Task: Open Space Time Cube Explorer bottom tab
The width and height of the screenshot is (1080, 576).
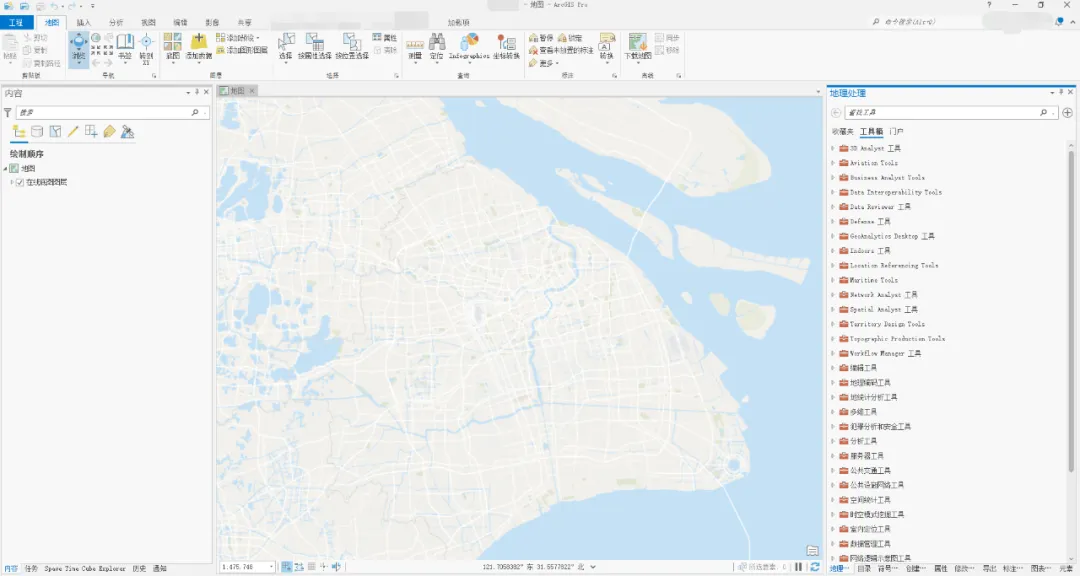Action: pyautogui.click(x=85, y=568)
